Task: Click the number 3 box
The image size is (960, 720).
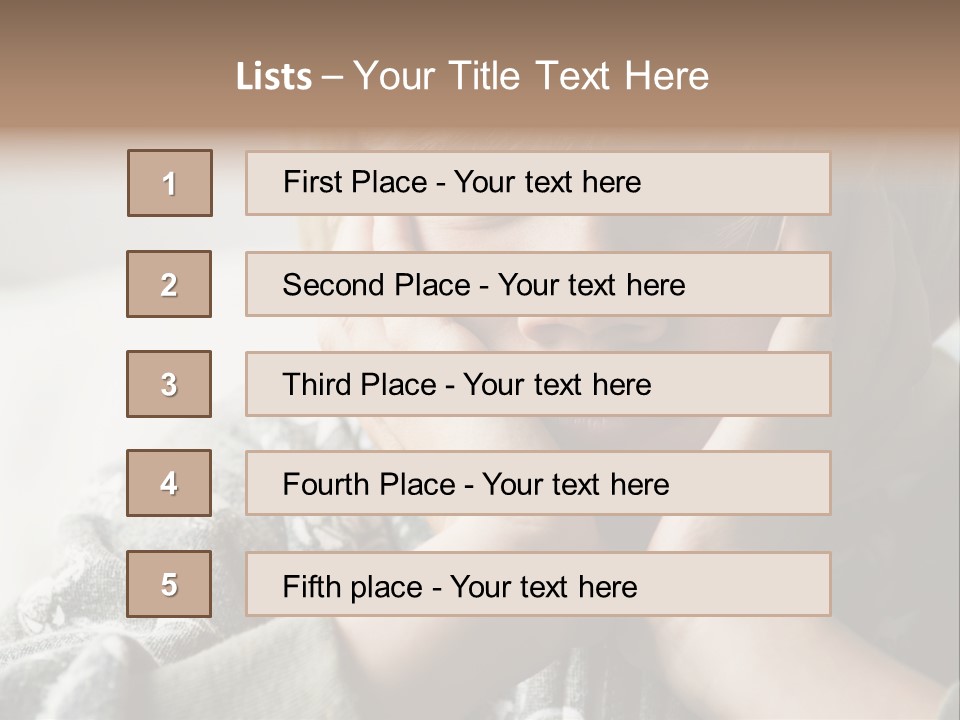Action: [x=169, y=384]
